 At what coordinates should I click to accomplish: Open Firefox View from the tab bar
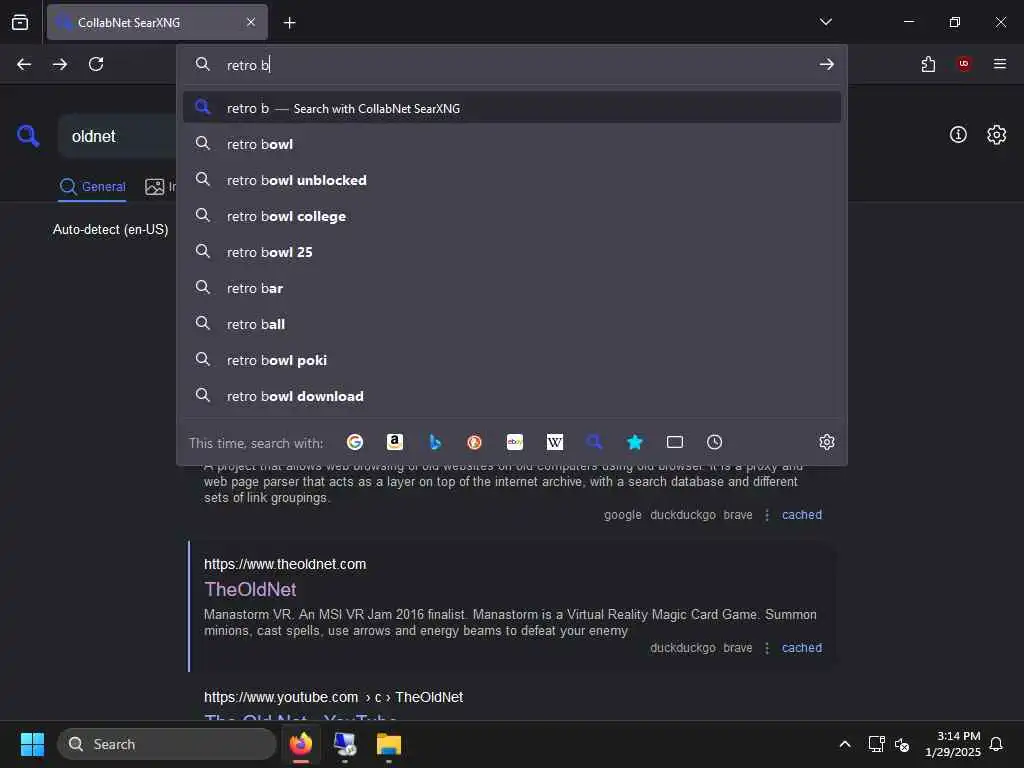pyautogui.click(x=20, y=22)
